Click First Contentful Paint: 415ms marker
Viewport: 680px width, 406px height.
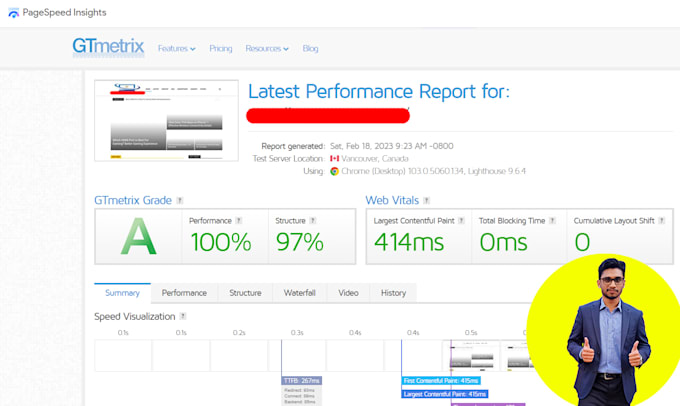point(441,381)
